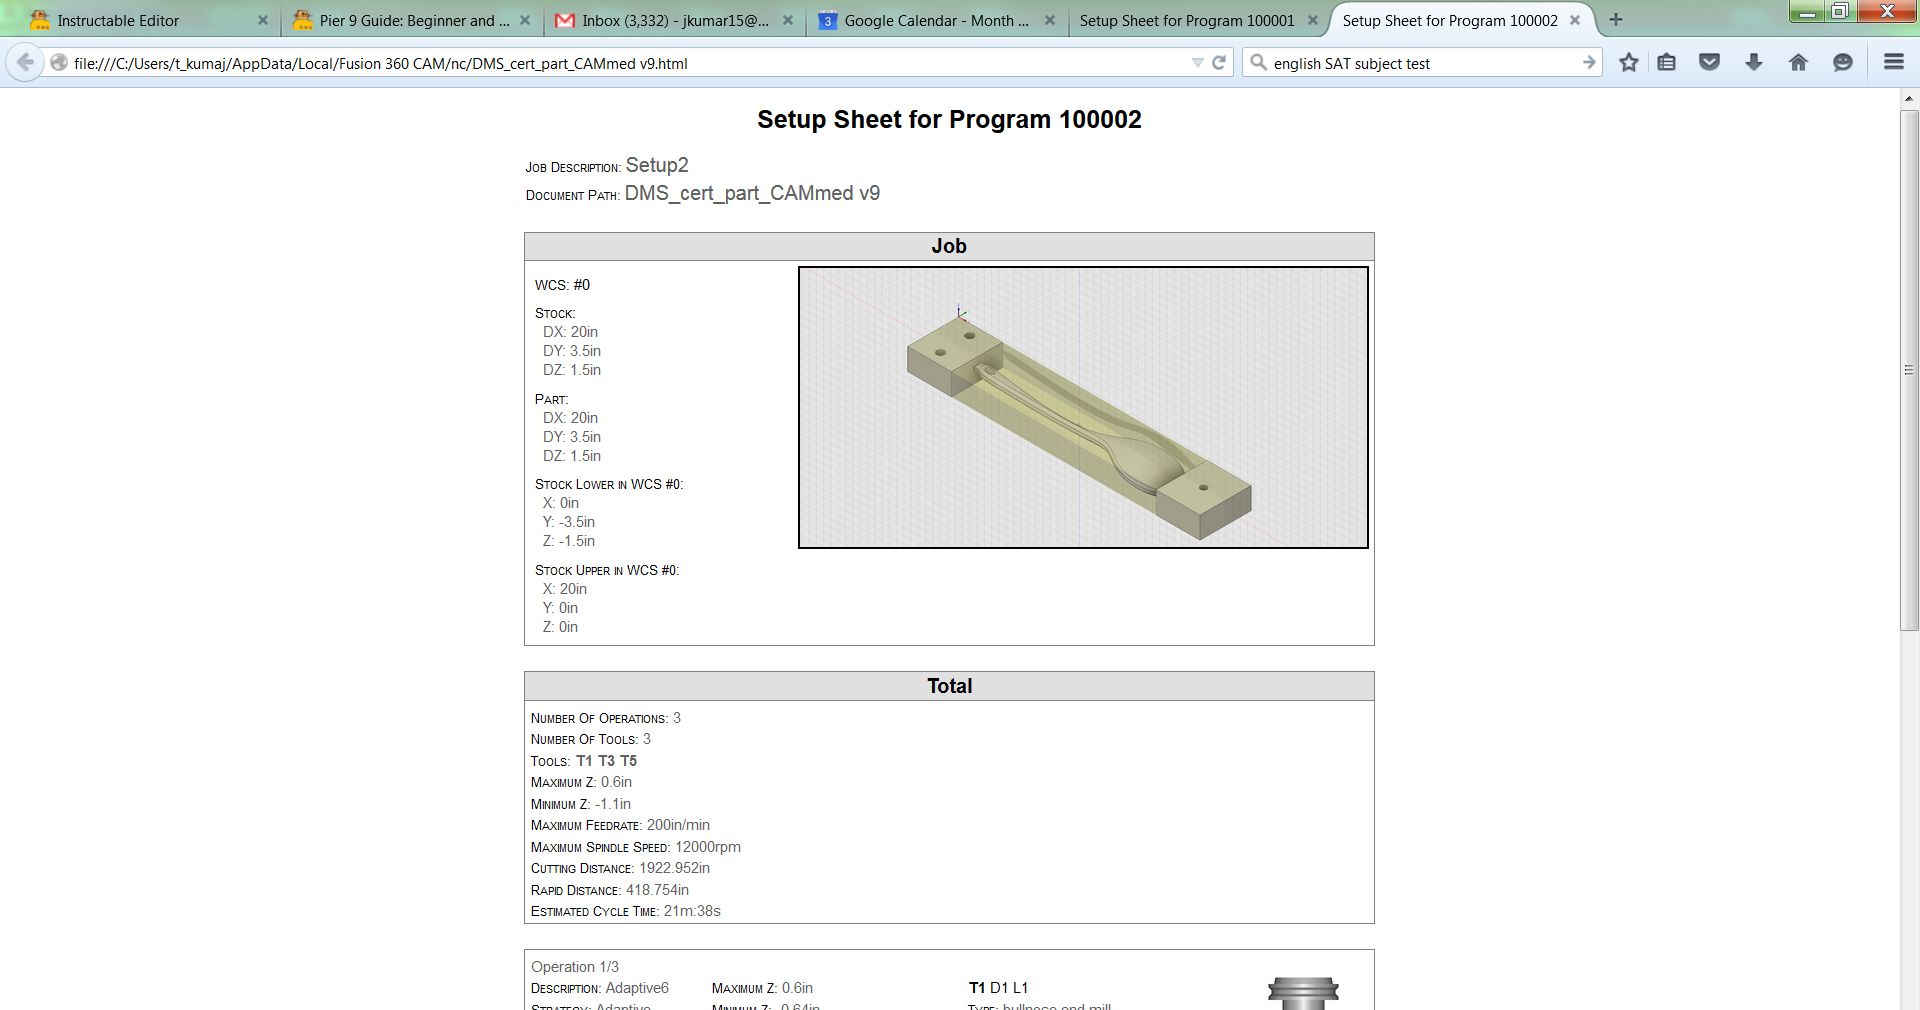Click 'T1 D1 L1' tool label
Image resolution: width=1920 pixels, height=1010 pixels.
click(x=998, y=988)
